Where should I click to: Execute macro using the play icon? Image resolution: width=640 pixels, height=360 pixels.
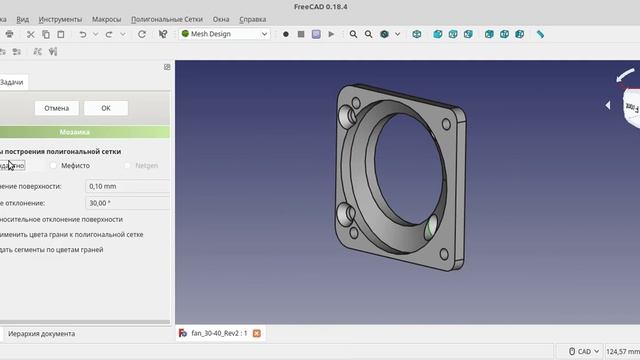click(331, 34)
